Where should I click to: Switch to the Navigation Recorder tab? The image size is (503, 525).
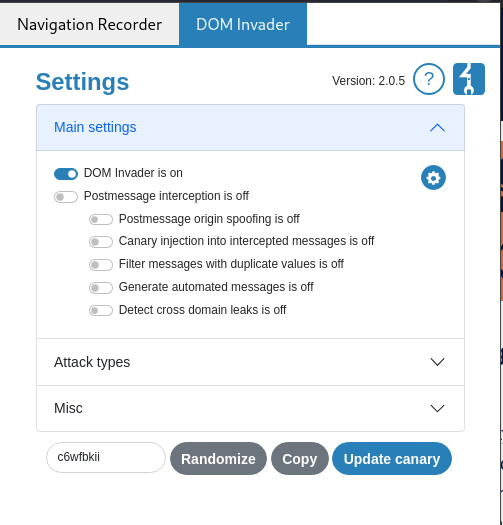(89, 24)
